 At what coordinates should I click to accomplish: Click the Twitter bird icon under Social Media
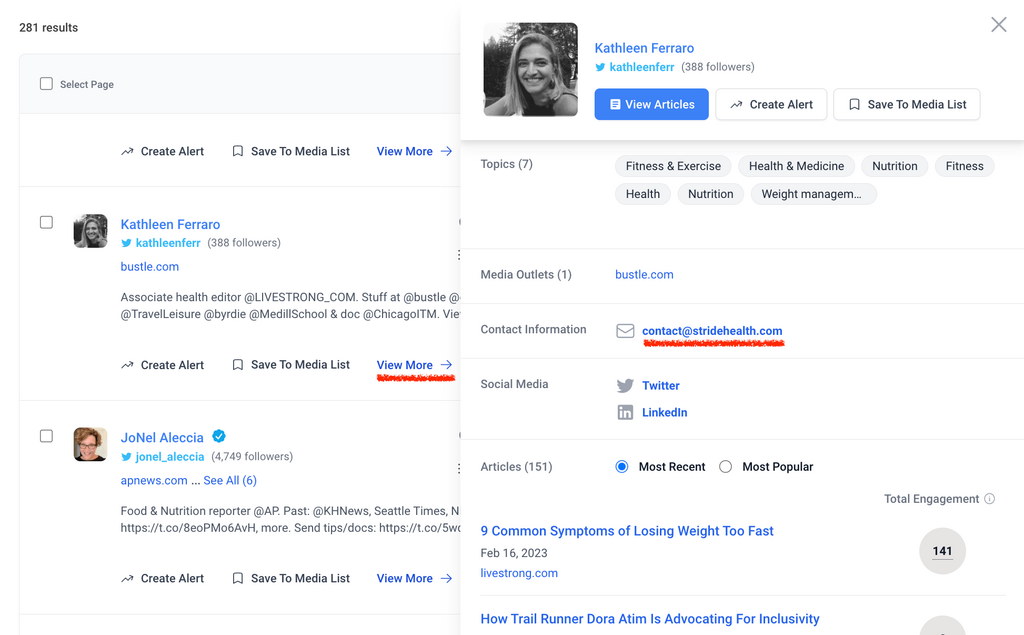[x=625, y=386]
